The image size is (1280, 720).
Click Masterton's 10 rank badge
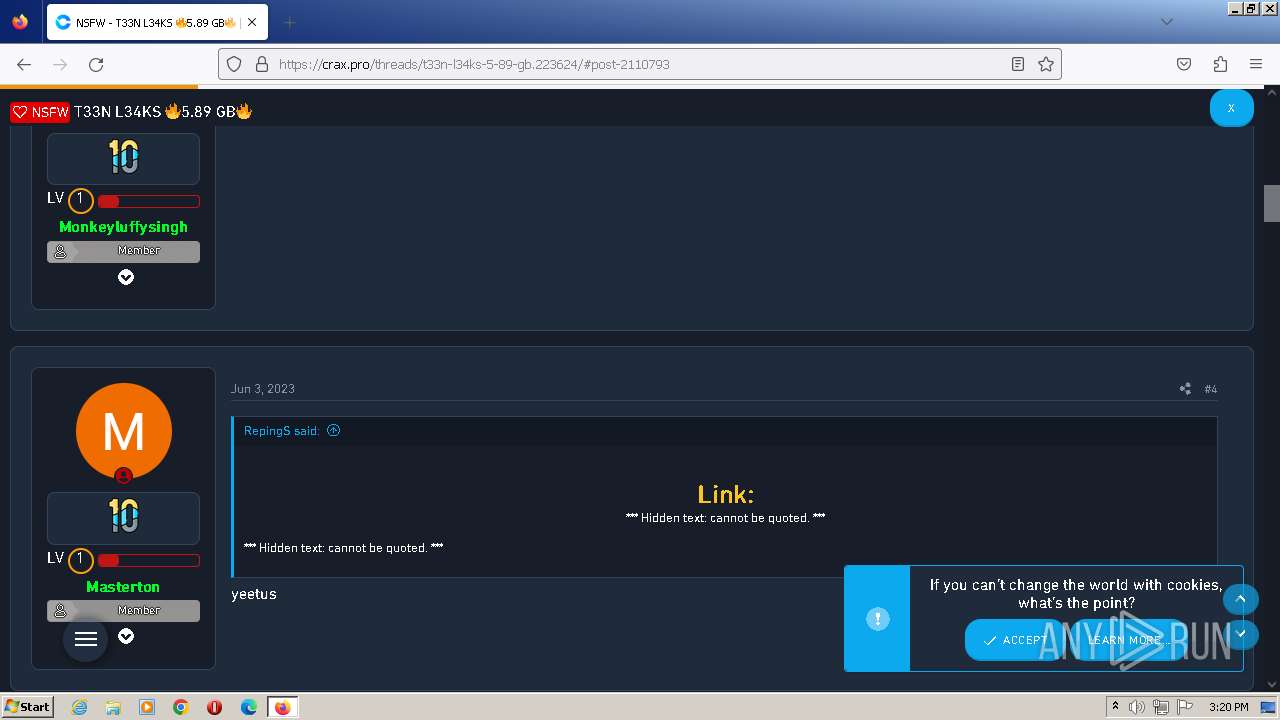click(x=123, y=517)
